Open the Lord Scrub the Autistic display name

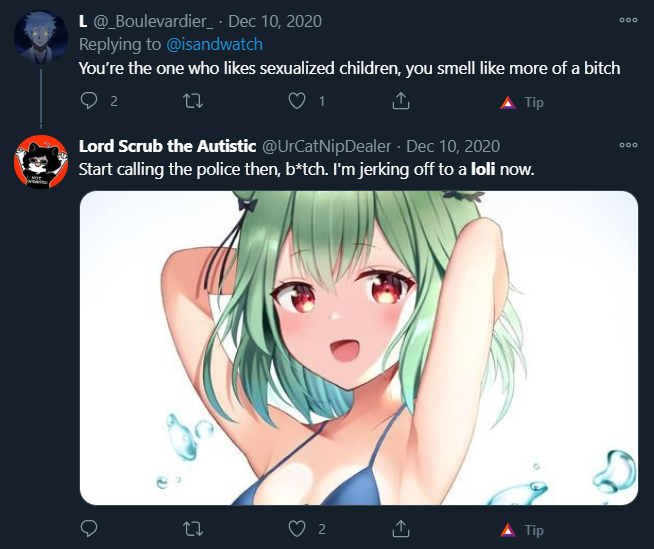(167, 146)
